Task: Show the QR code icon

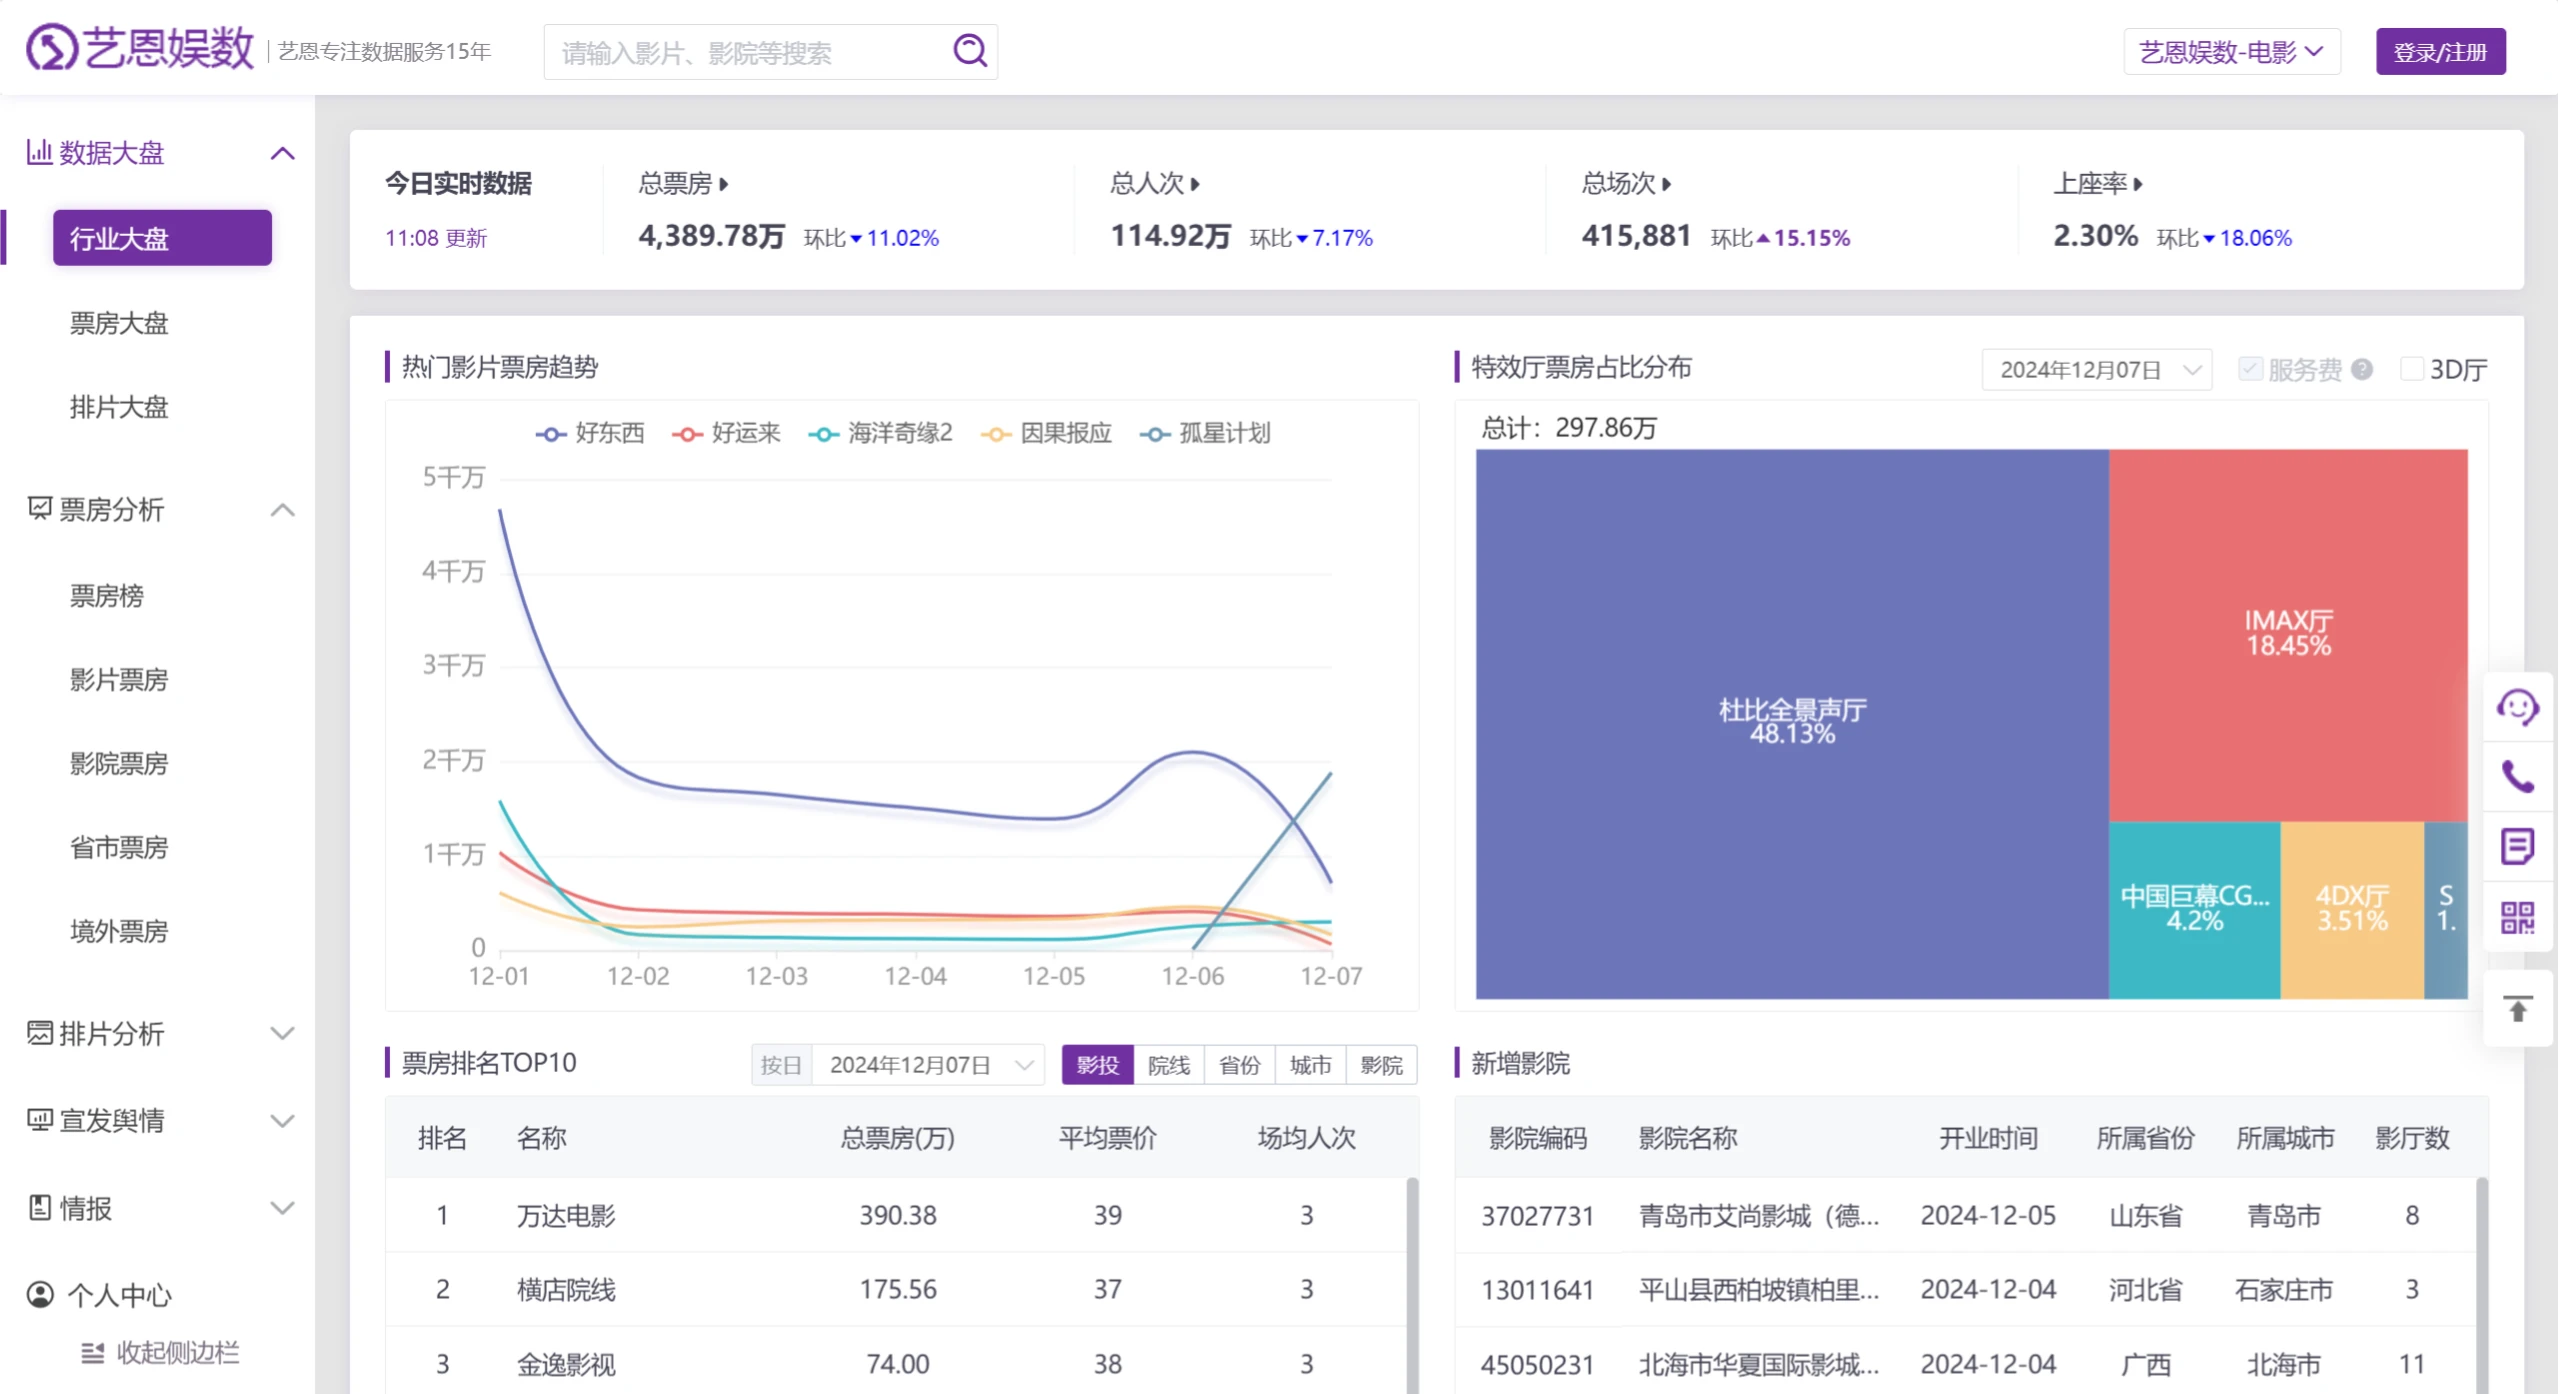Action: (x=2519, y=915)
